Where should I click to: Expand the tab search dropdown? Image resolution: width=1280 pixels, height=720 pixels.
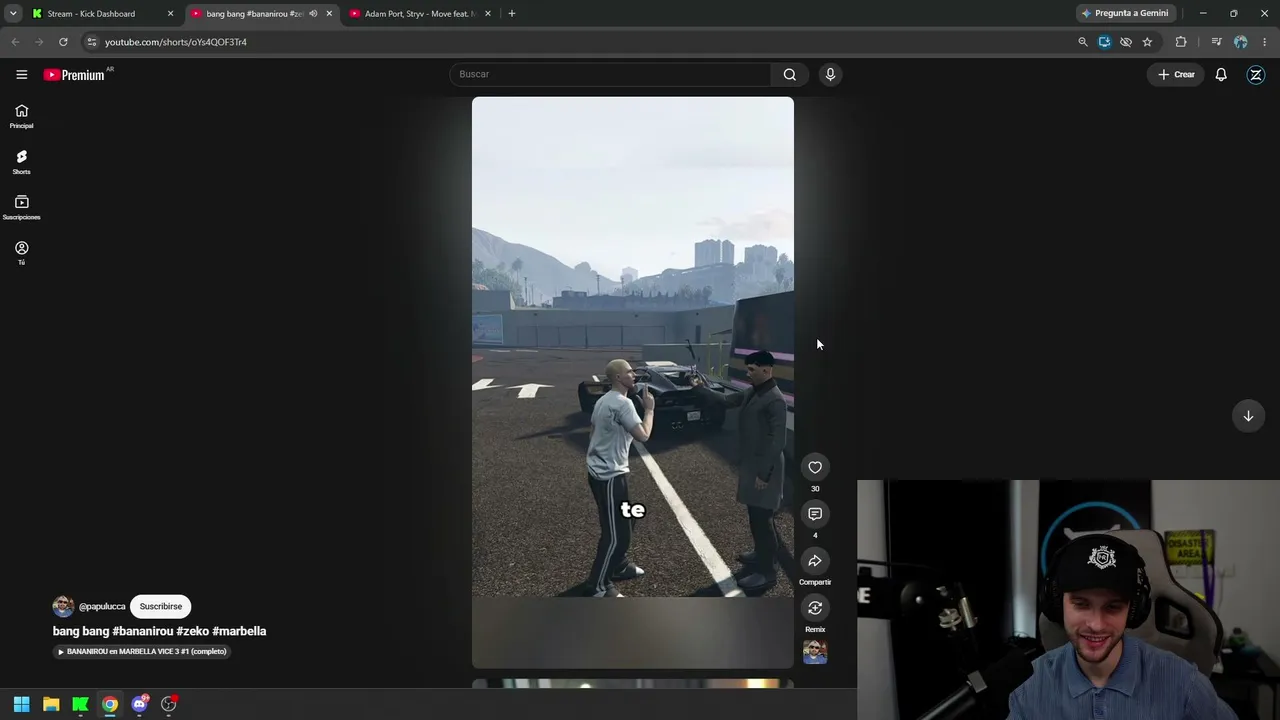pyautogui.click(x=13, y=14)
